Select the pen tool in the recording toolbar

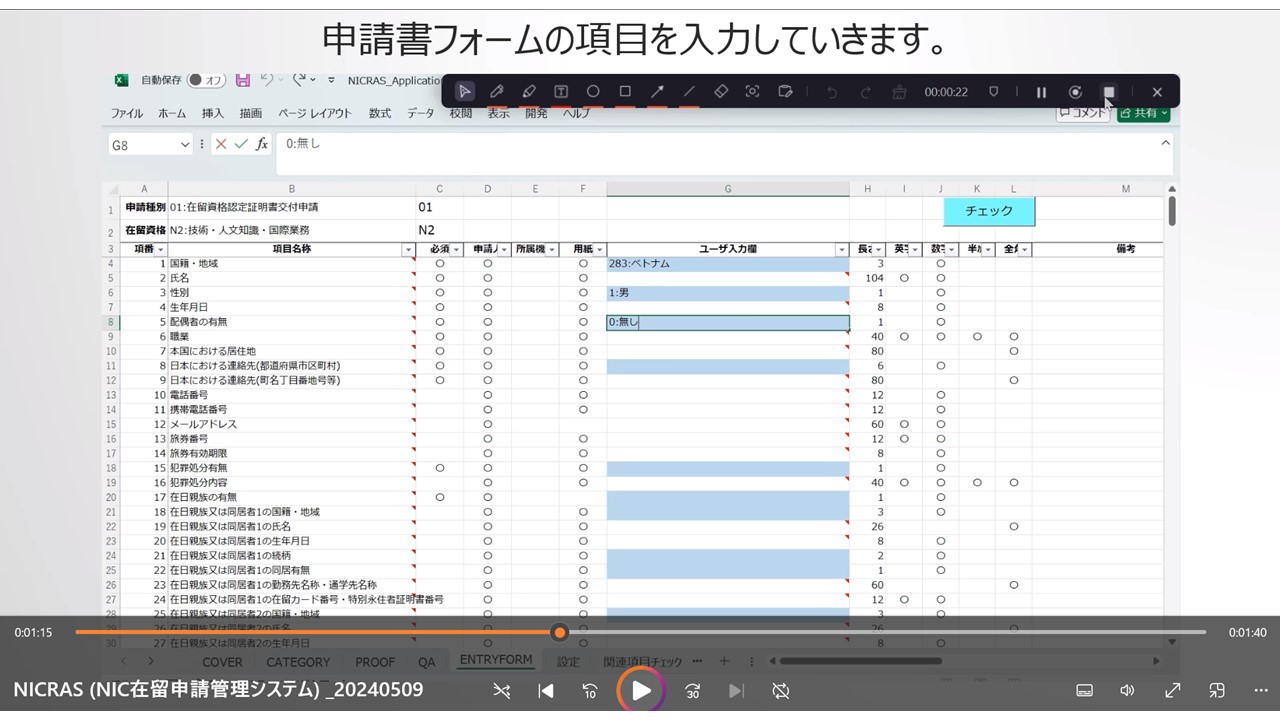click(x=496, y=92)
